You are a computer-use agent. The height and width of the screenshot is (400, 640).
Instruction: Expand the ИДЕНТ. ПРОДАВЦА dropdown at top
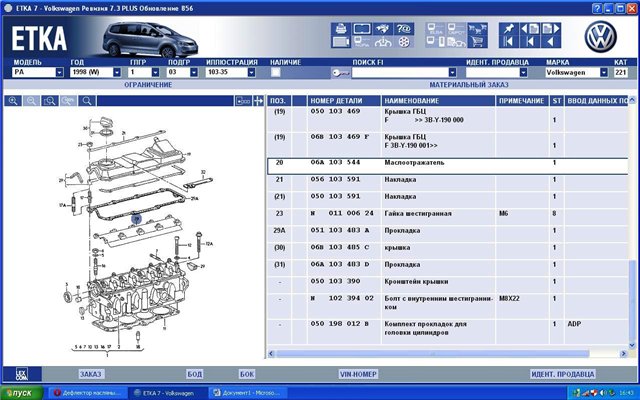(523, 73)
